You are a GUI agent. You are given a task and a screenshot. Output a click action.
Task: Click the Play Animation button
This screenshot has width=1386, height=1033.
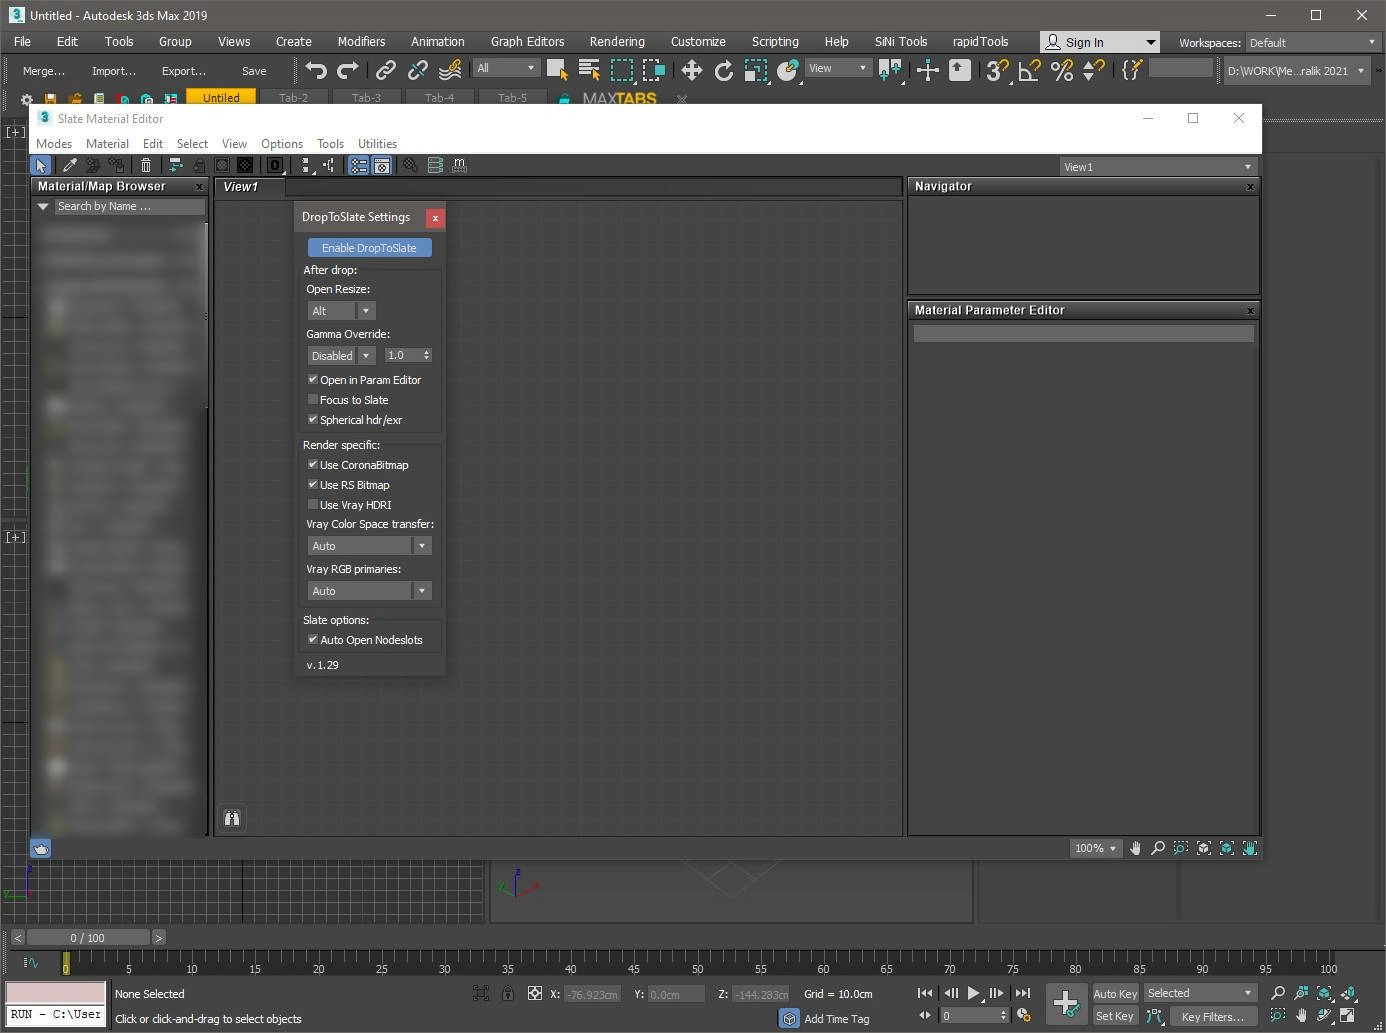pos(973,993)
